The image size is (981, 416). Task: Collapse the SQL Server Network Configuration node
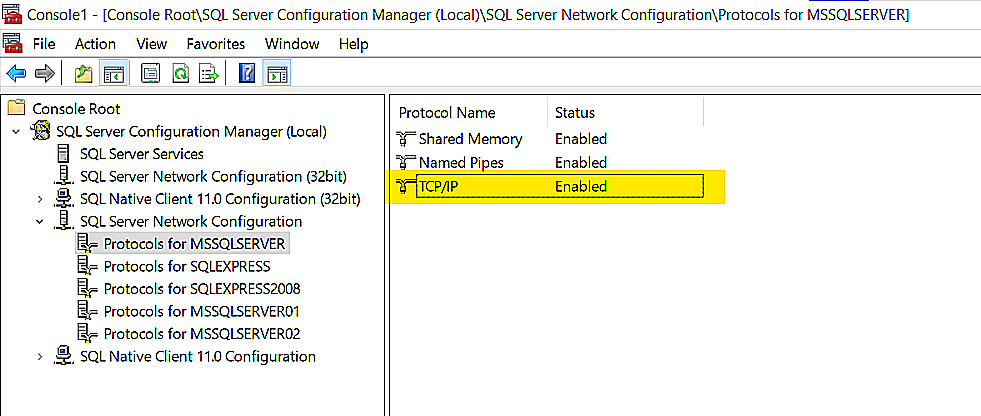40,222
